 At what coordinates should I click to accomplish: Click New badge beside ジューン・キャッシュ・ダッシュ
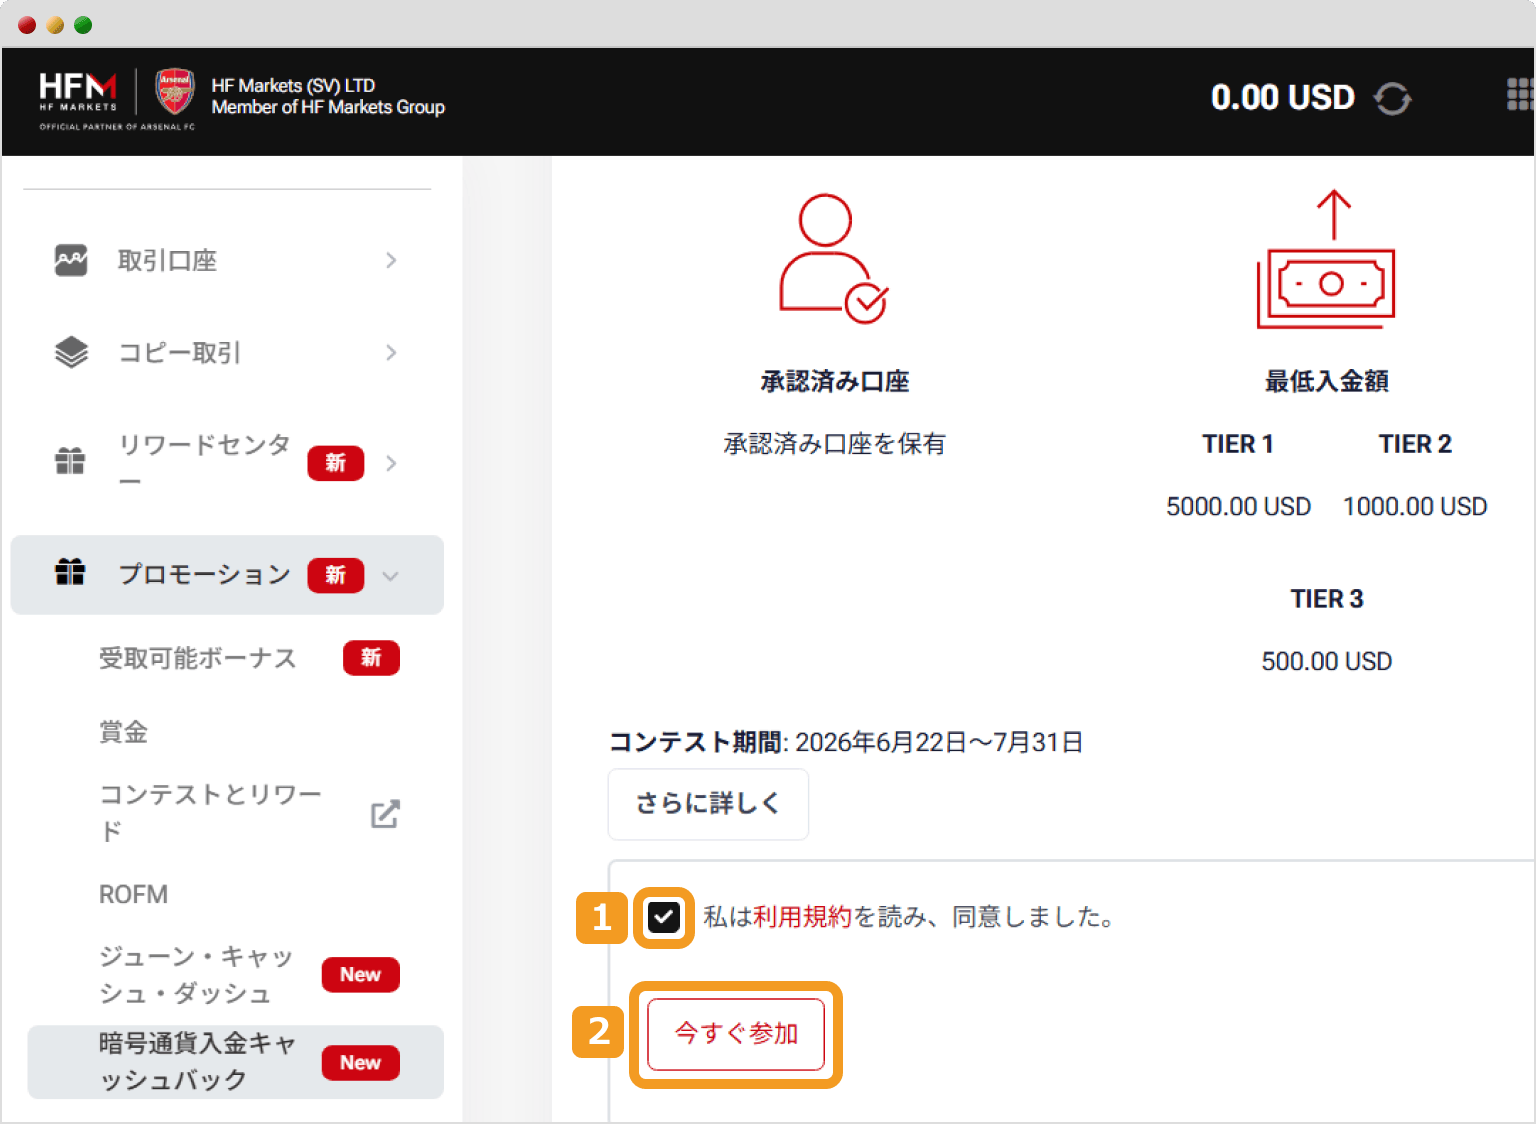pyautogui.click(x=361, y=975)
